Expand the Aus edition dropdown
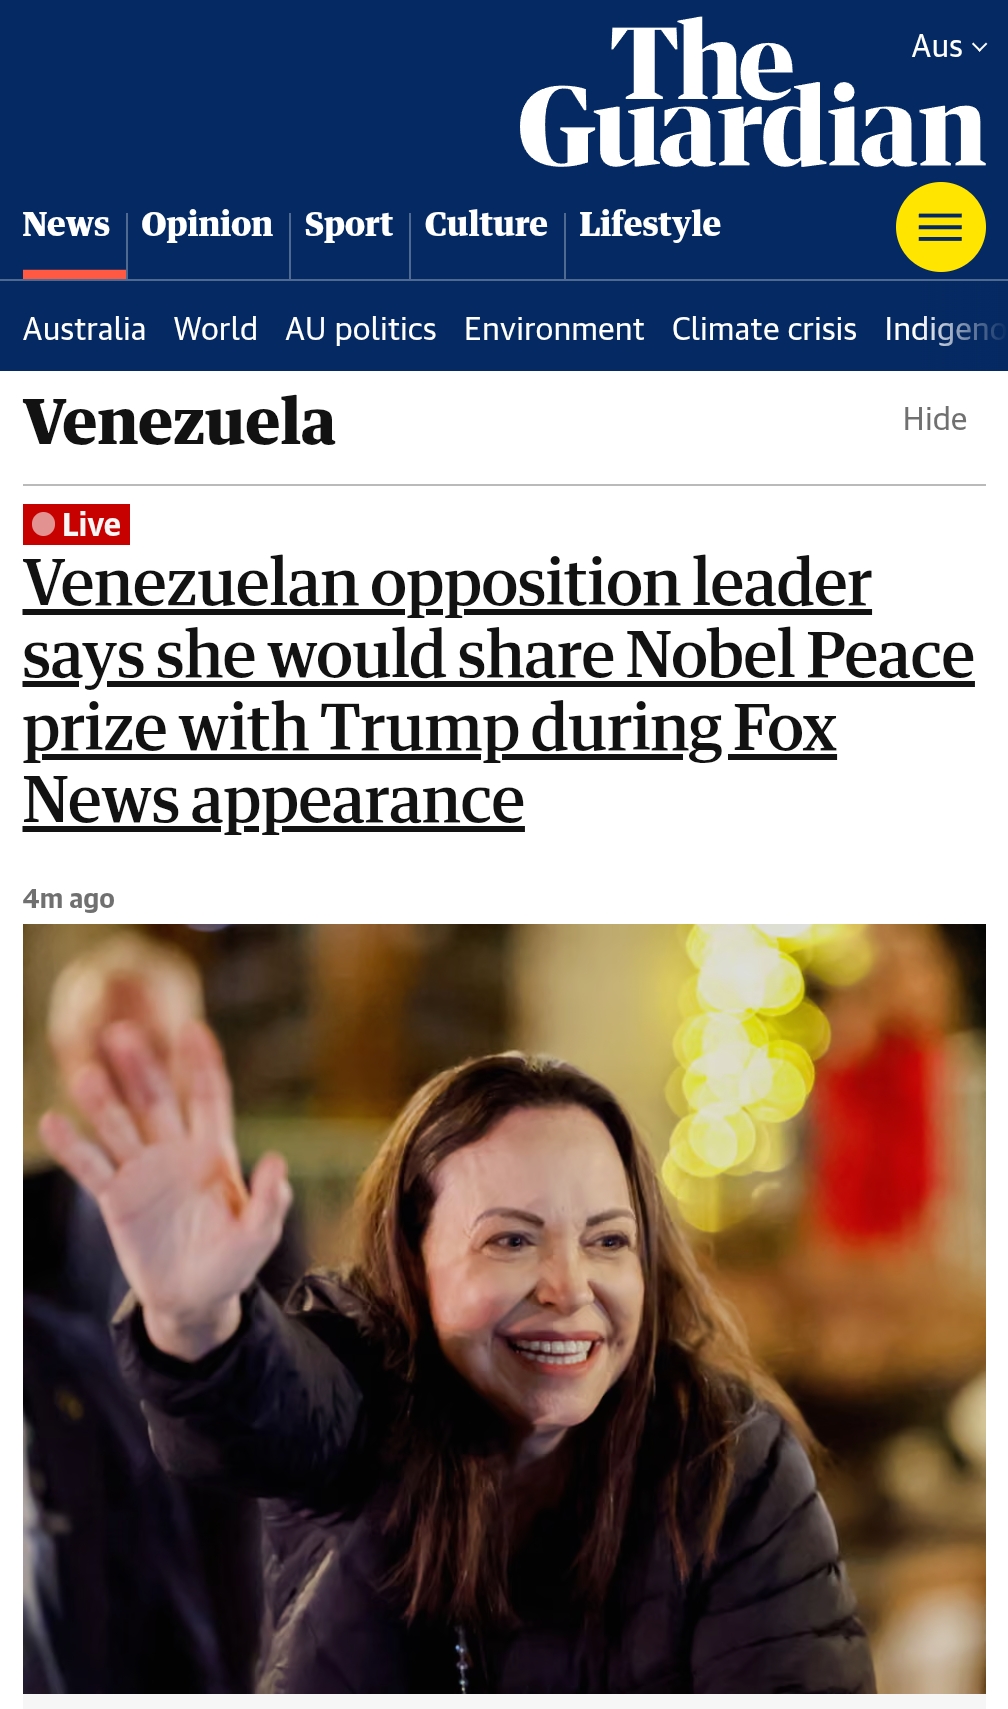The width and height of the screenshot is (1008, 1709). (949, 46)
